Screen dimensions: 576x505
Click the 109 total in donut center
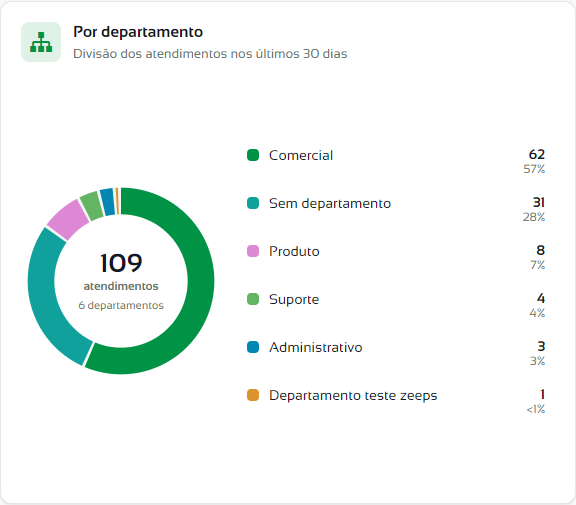coord(121,263)
